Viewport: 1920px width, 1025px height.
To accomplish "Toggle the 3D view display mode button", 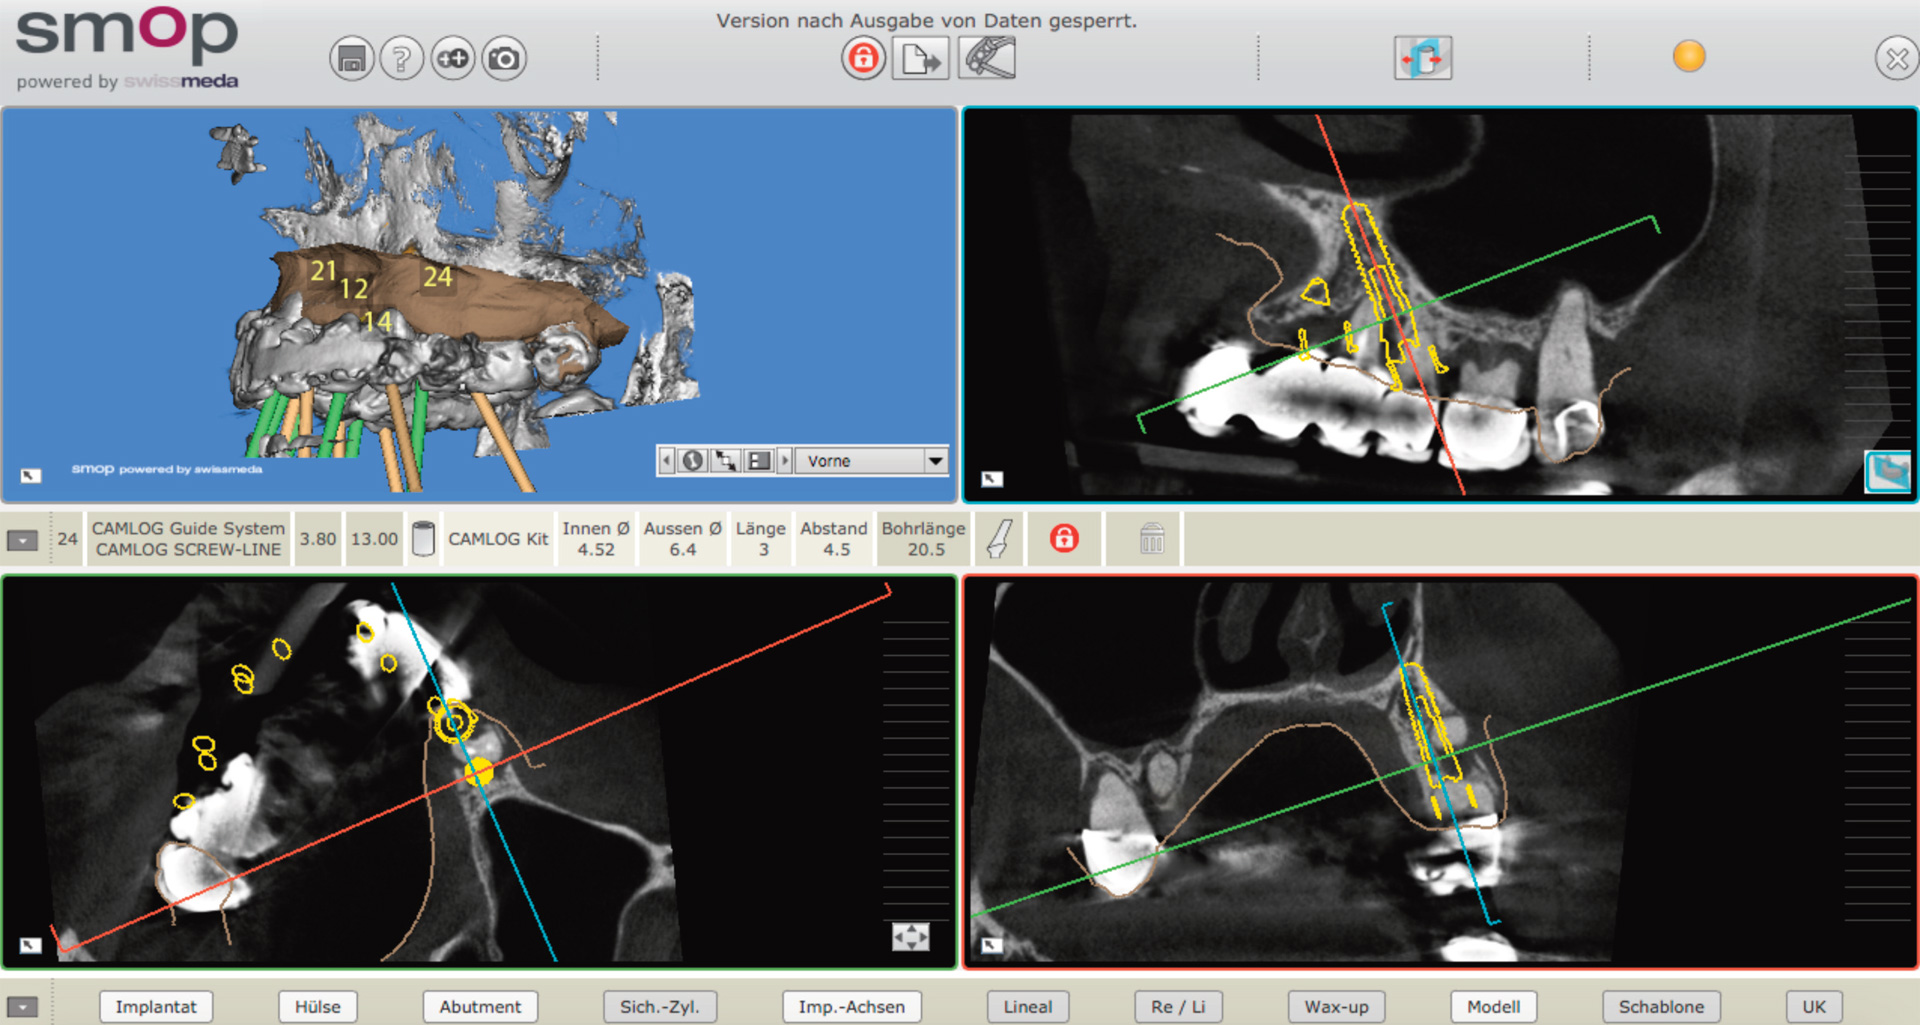I will (759, 461).
